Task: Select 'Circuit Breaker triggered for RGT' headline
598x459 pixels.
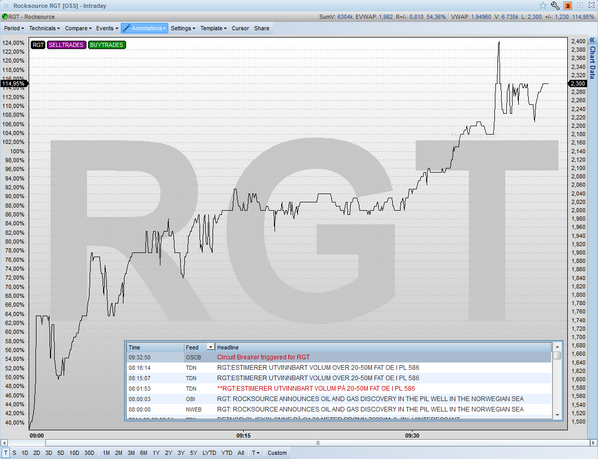Action: [263, 357]
